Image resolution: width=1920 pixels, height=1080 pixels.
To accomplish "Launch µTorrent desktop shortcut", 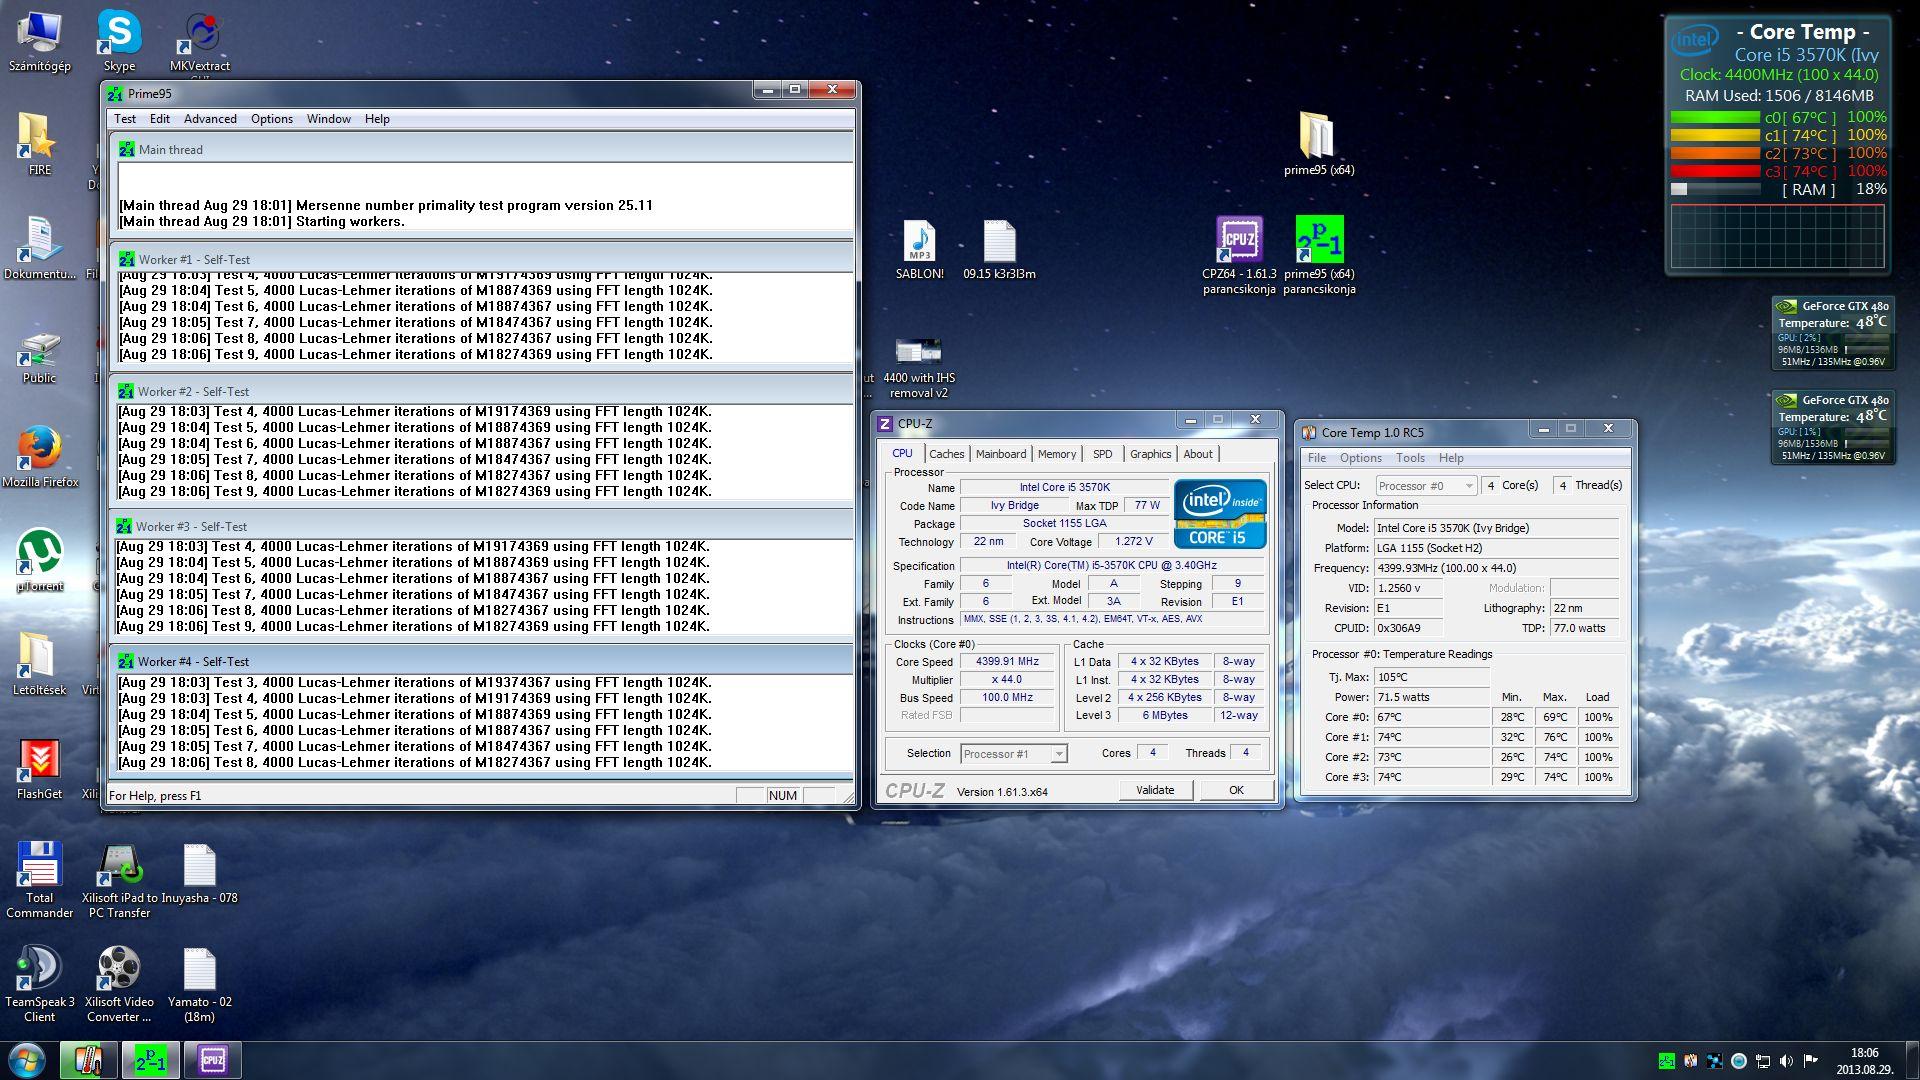I will tap(39, 561).
